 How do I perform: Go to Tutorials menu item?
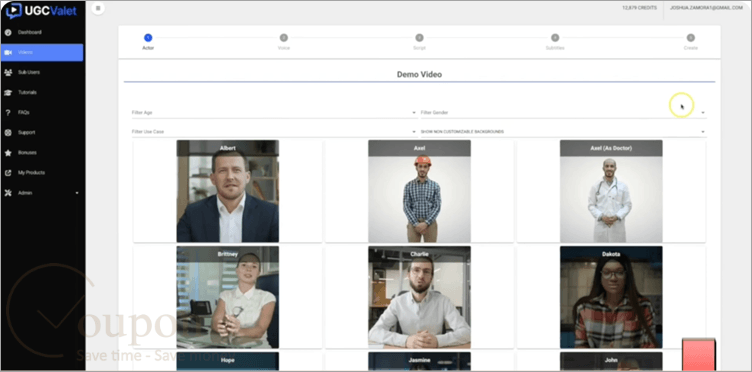(42, 93)
